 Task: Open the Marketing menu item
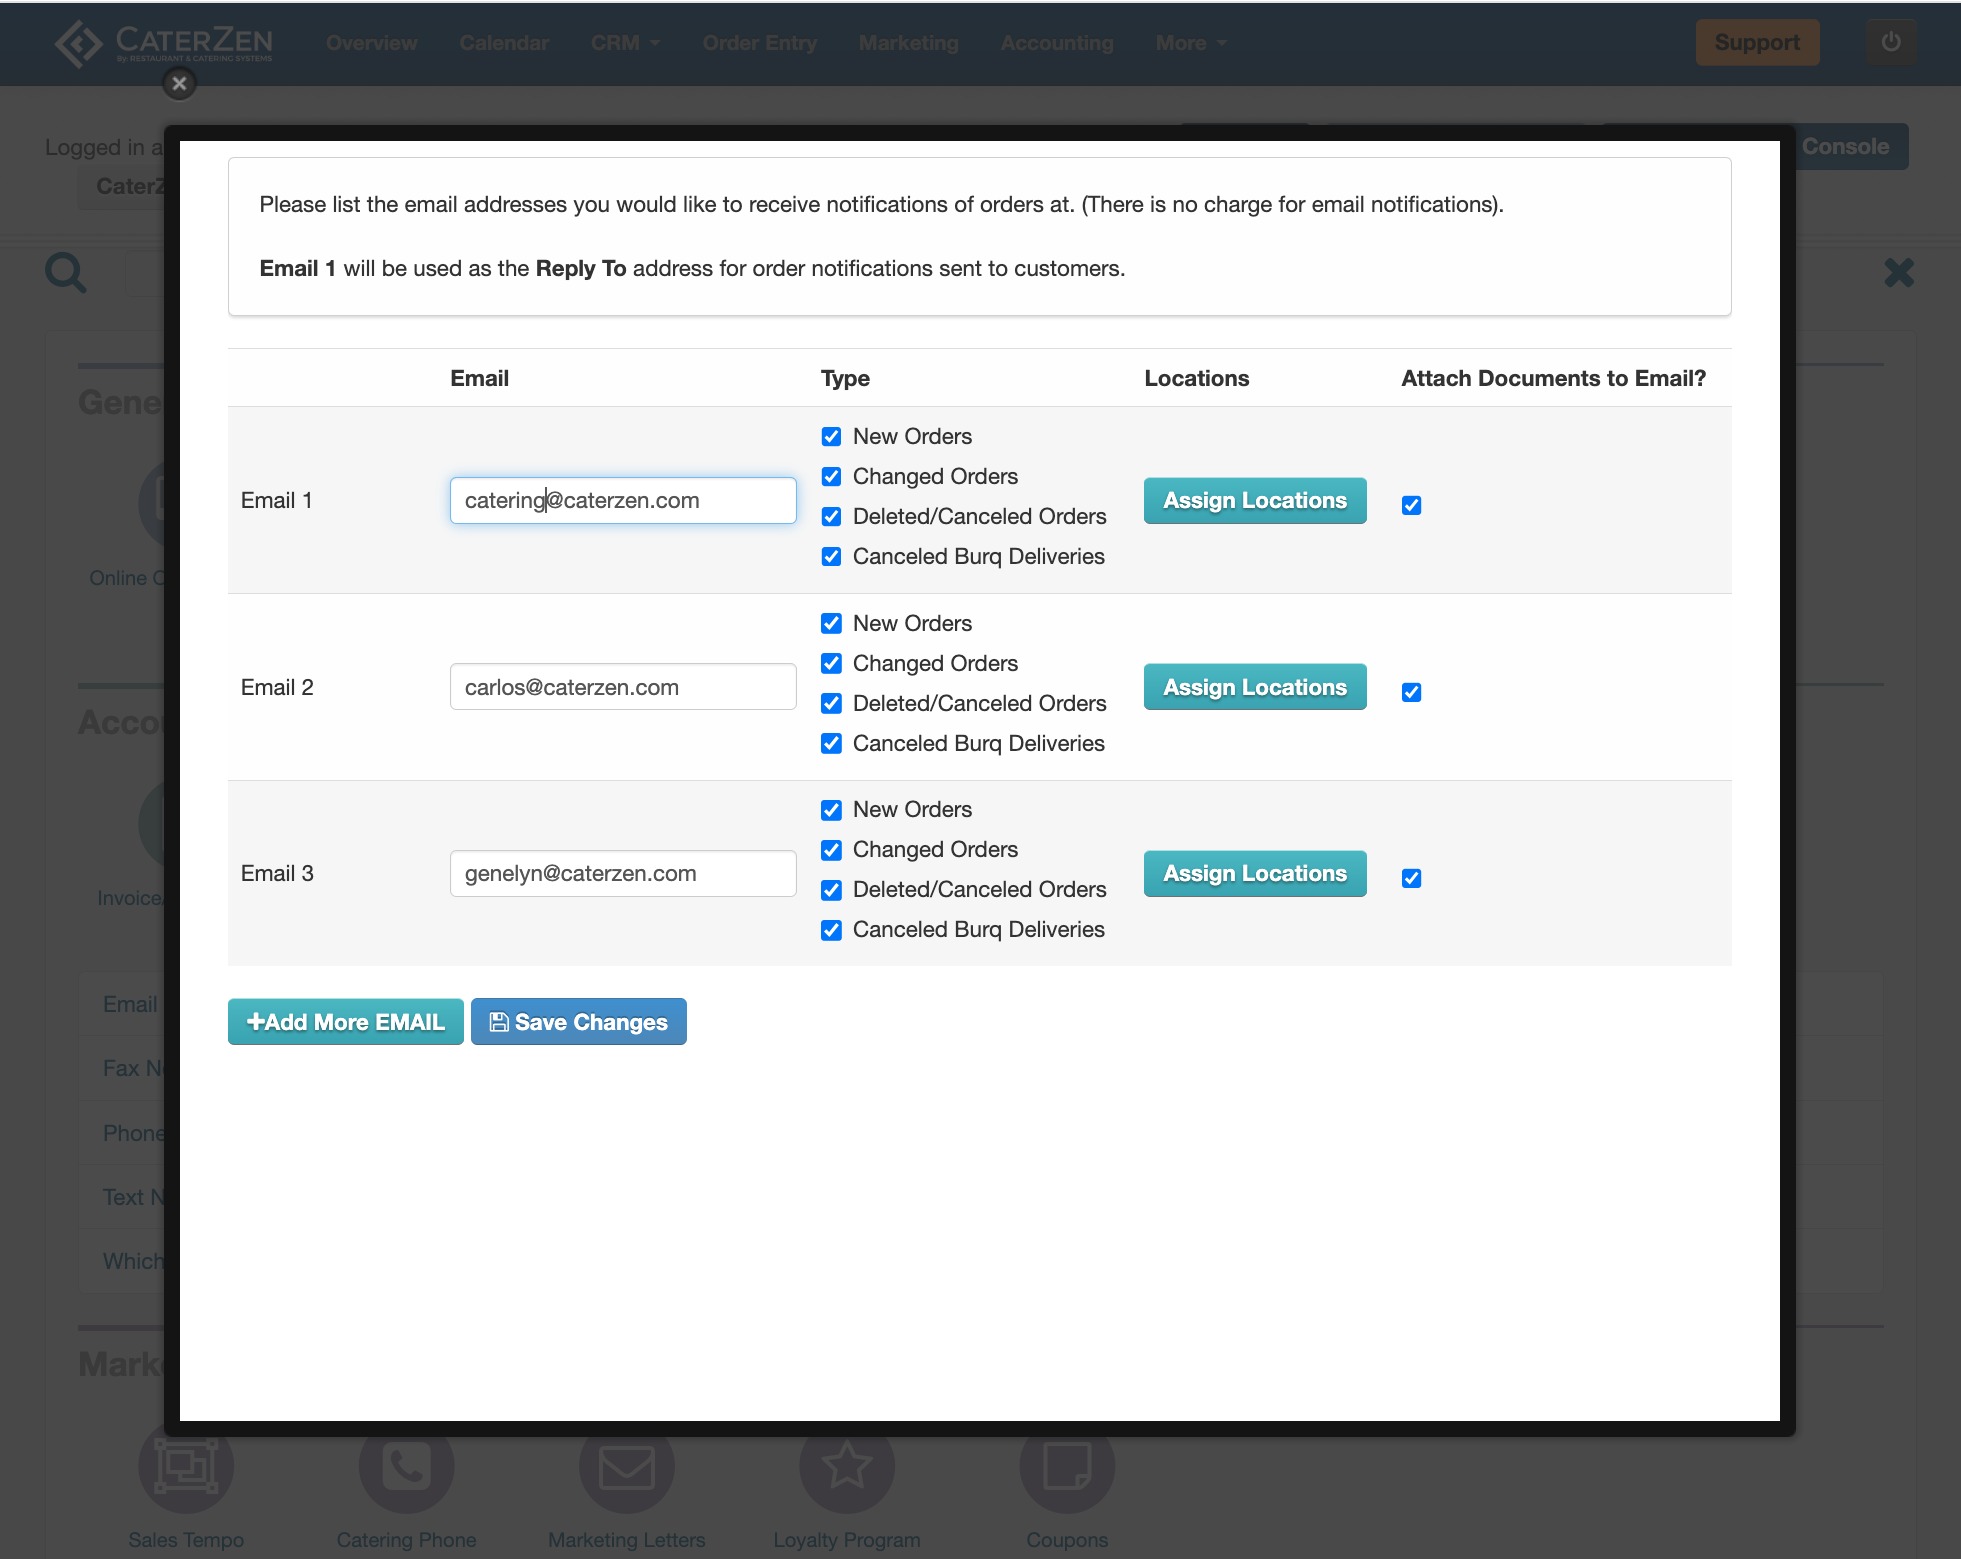(908, 43)
